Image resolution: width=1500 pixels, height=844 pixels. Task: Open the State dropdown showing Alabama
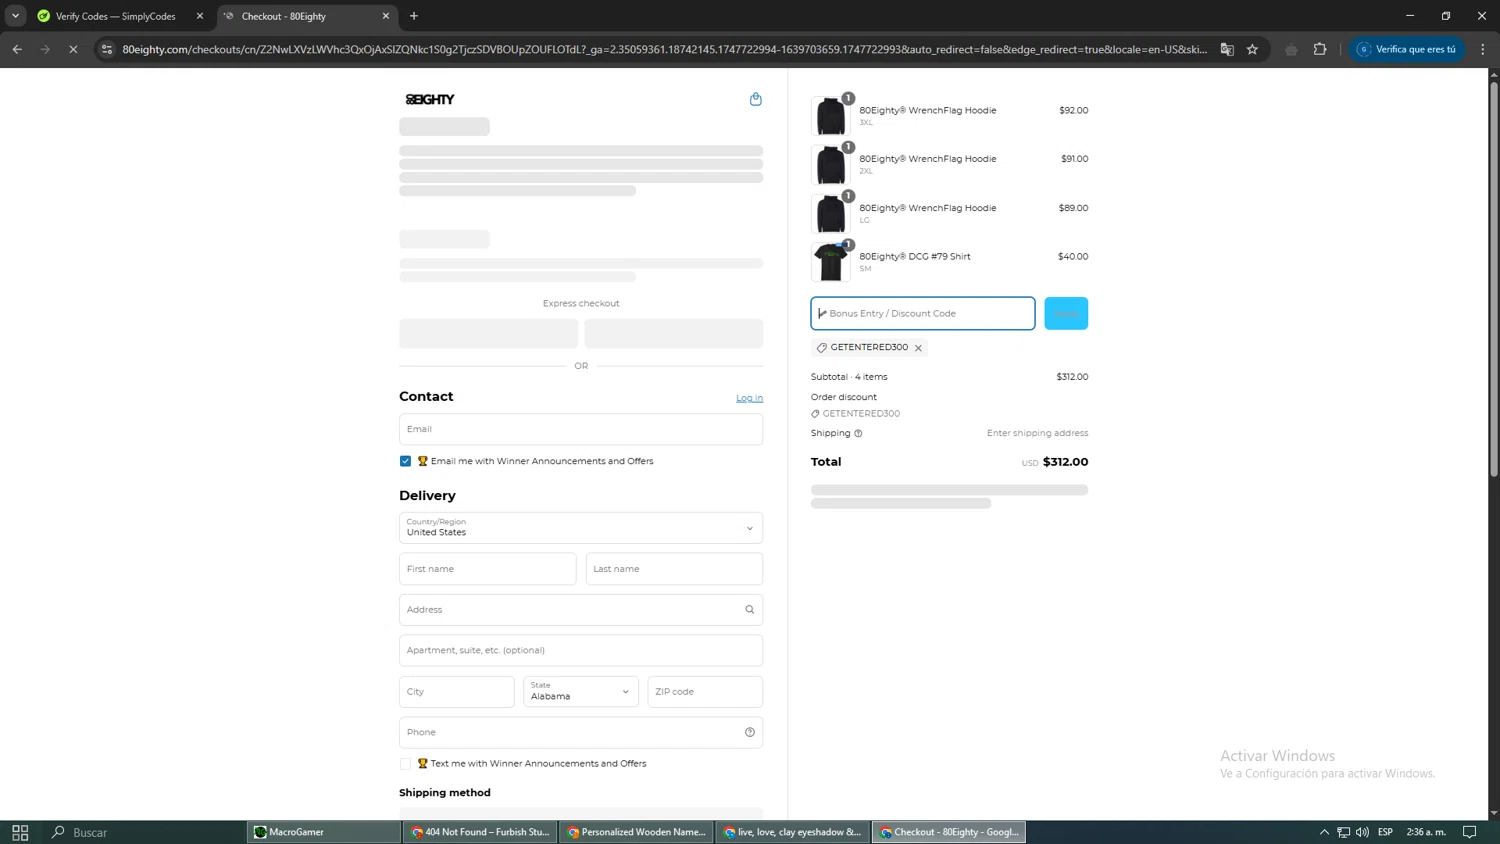pyautogui.click(x=580, y=692)
